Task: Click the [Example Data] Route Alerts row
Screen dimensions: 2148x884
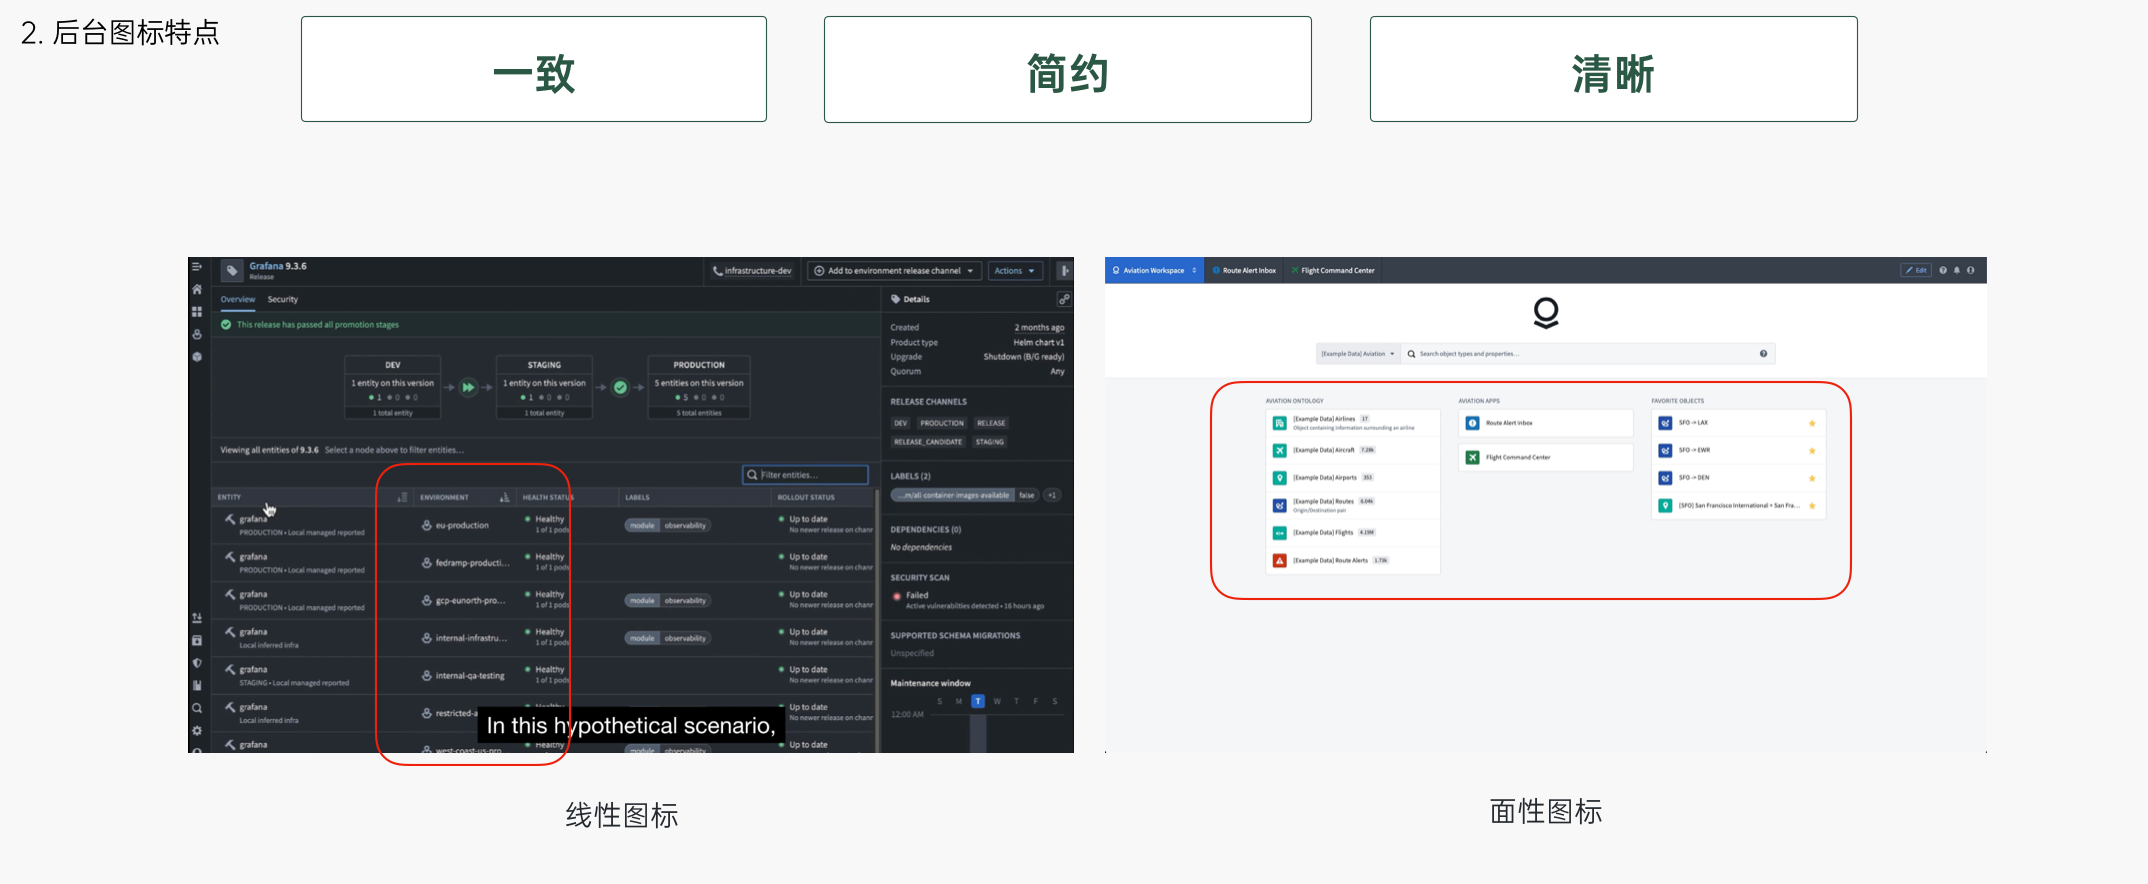Action: (1353, 561)
